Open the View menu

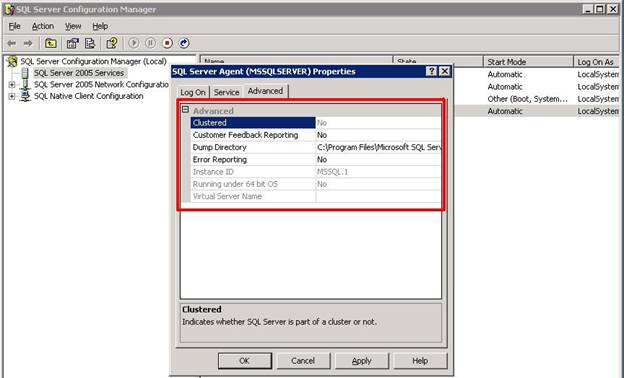[73, 26]
